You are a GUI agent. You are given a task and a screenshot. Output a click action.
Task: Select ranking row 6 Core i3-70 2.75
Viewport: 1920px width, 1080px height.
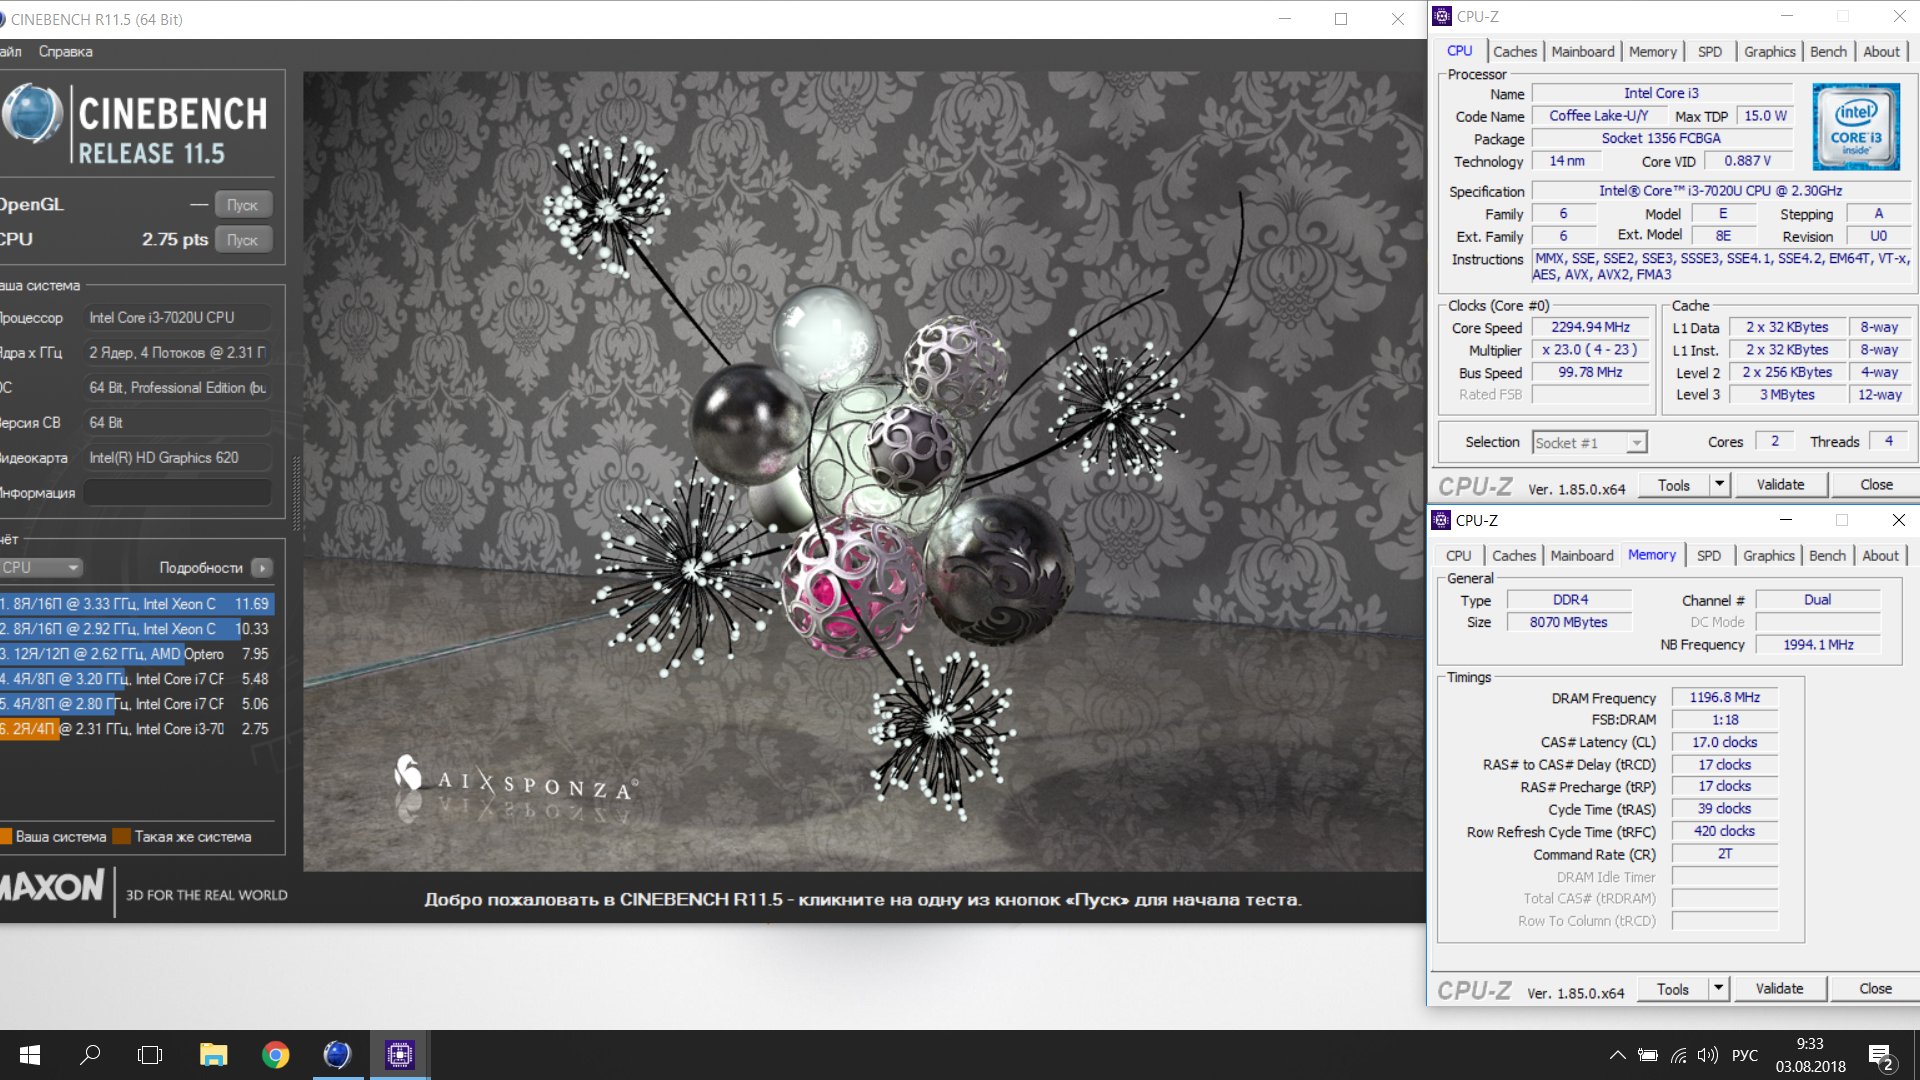pos(137,729)
